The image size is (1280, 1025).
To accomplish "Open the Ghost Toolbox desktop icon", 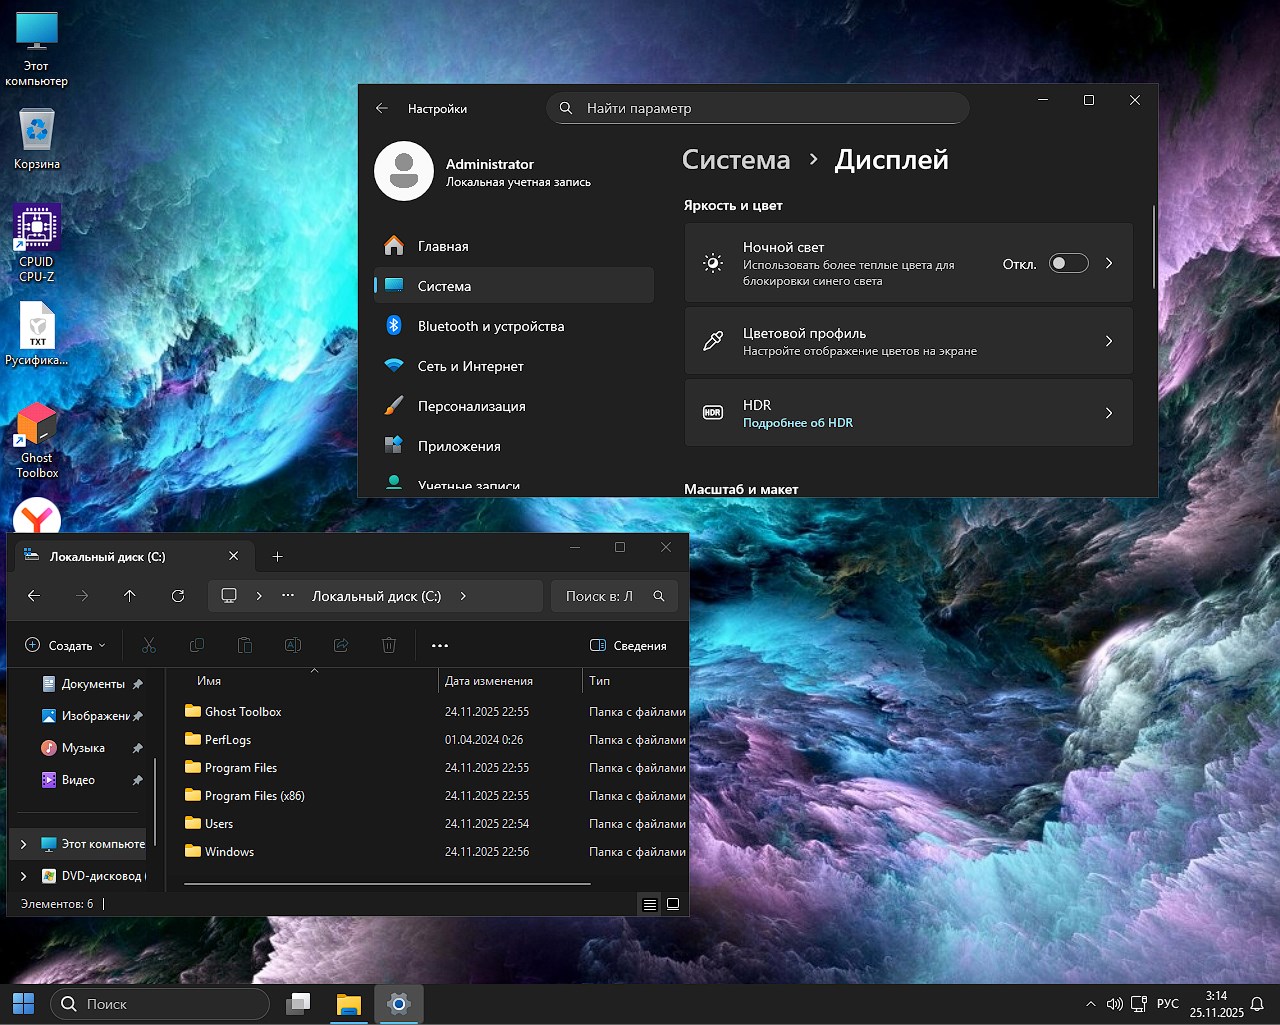I will pyautogui.click(x=37, y=425).
